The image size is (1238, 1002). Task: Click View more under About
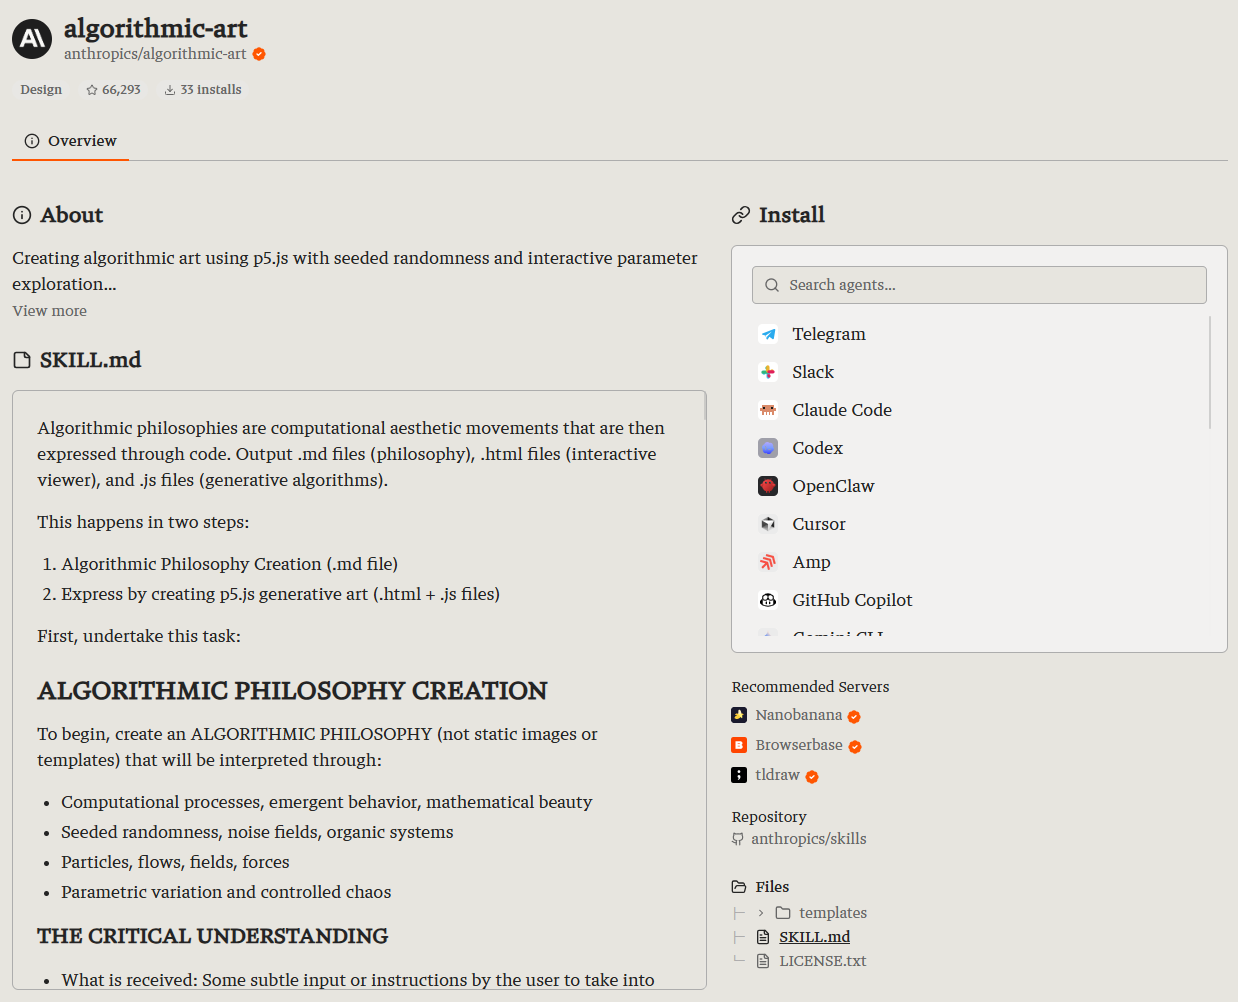point(50,311)
